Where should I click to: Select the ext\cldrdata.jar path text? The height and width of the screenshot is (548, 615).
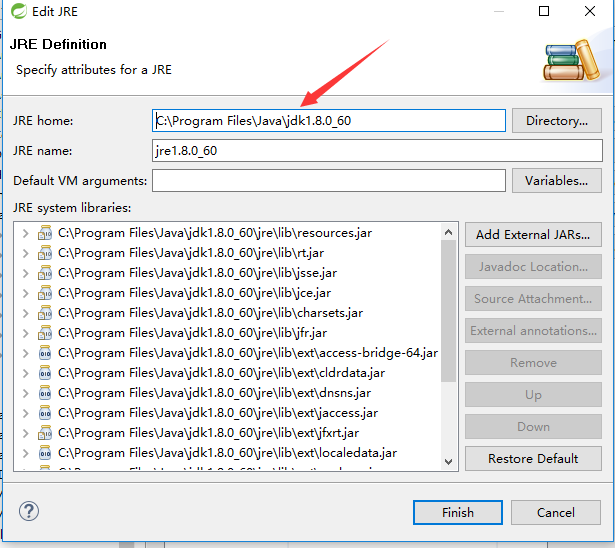click(x=222, y=373)
